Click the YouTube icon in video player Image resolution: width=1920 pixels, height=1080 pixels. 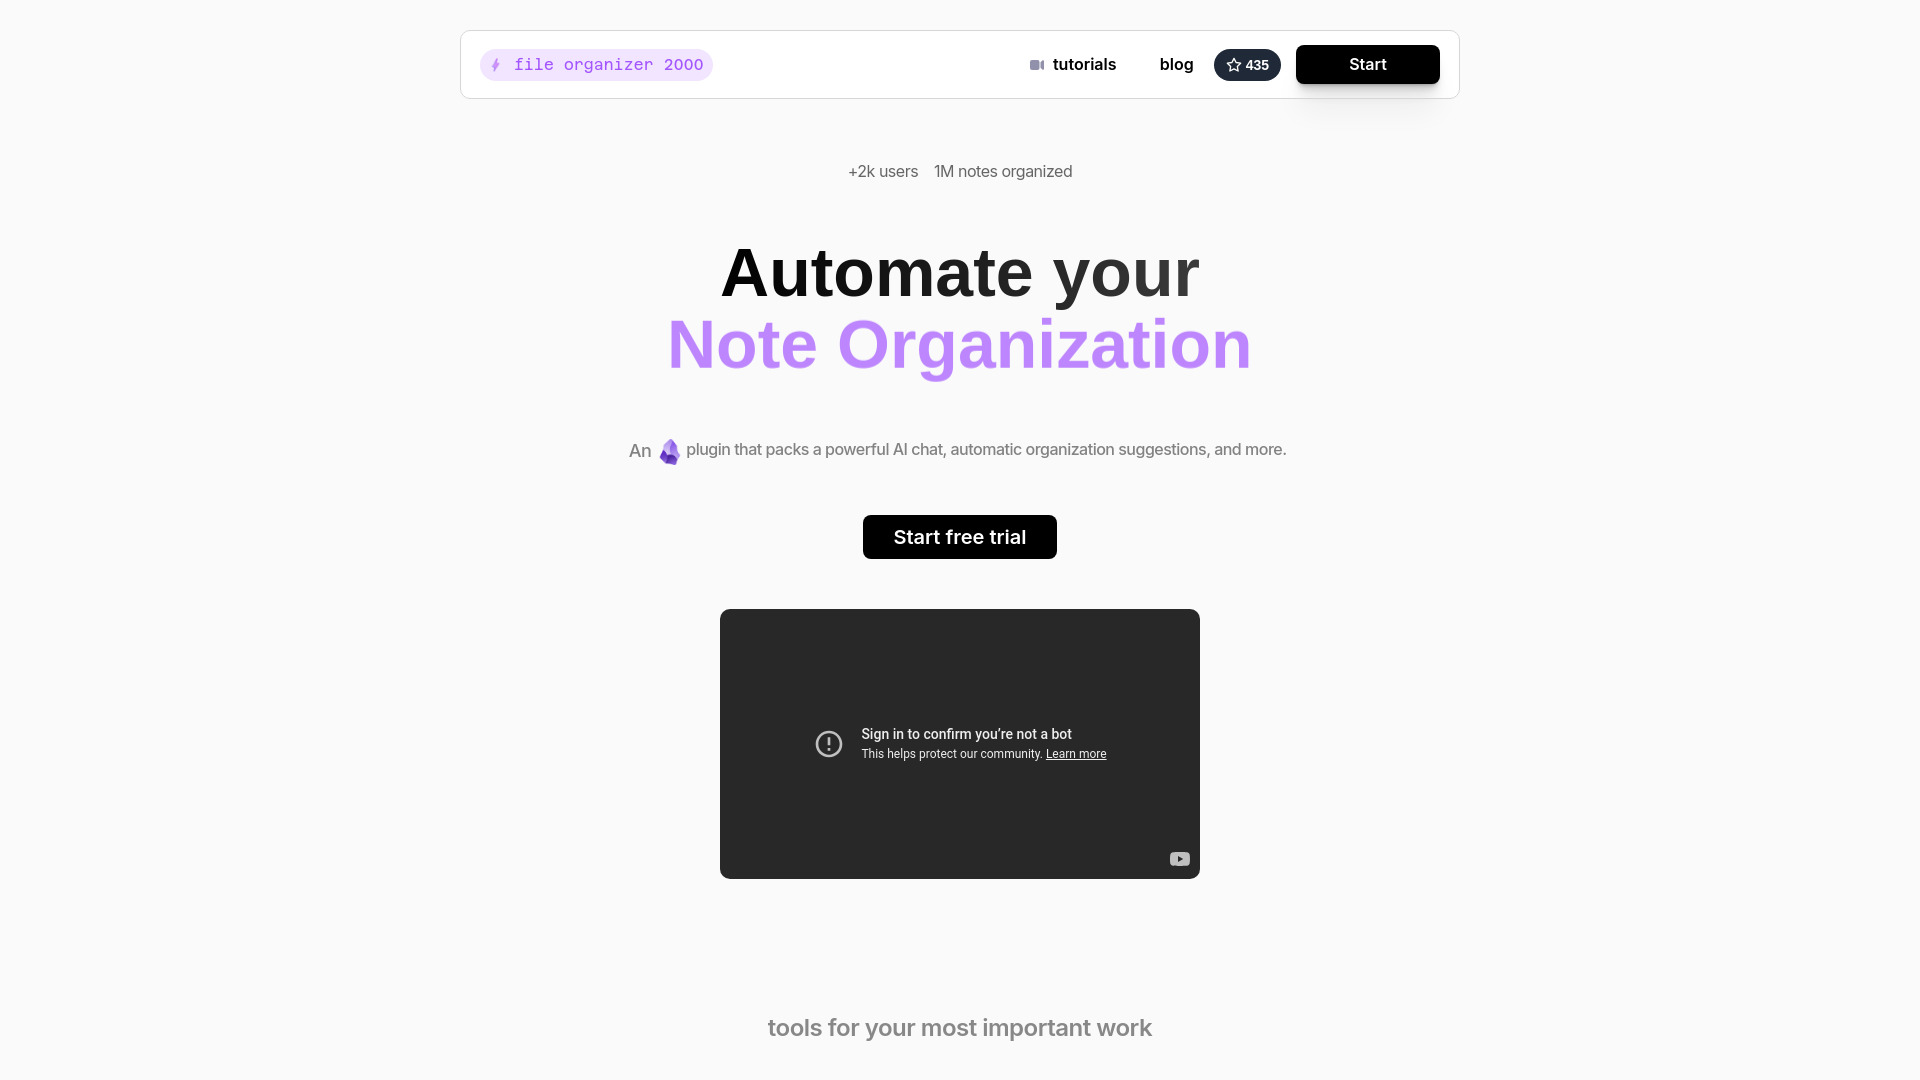pos(1180,858)
